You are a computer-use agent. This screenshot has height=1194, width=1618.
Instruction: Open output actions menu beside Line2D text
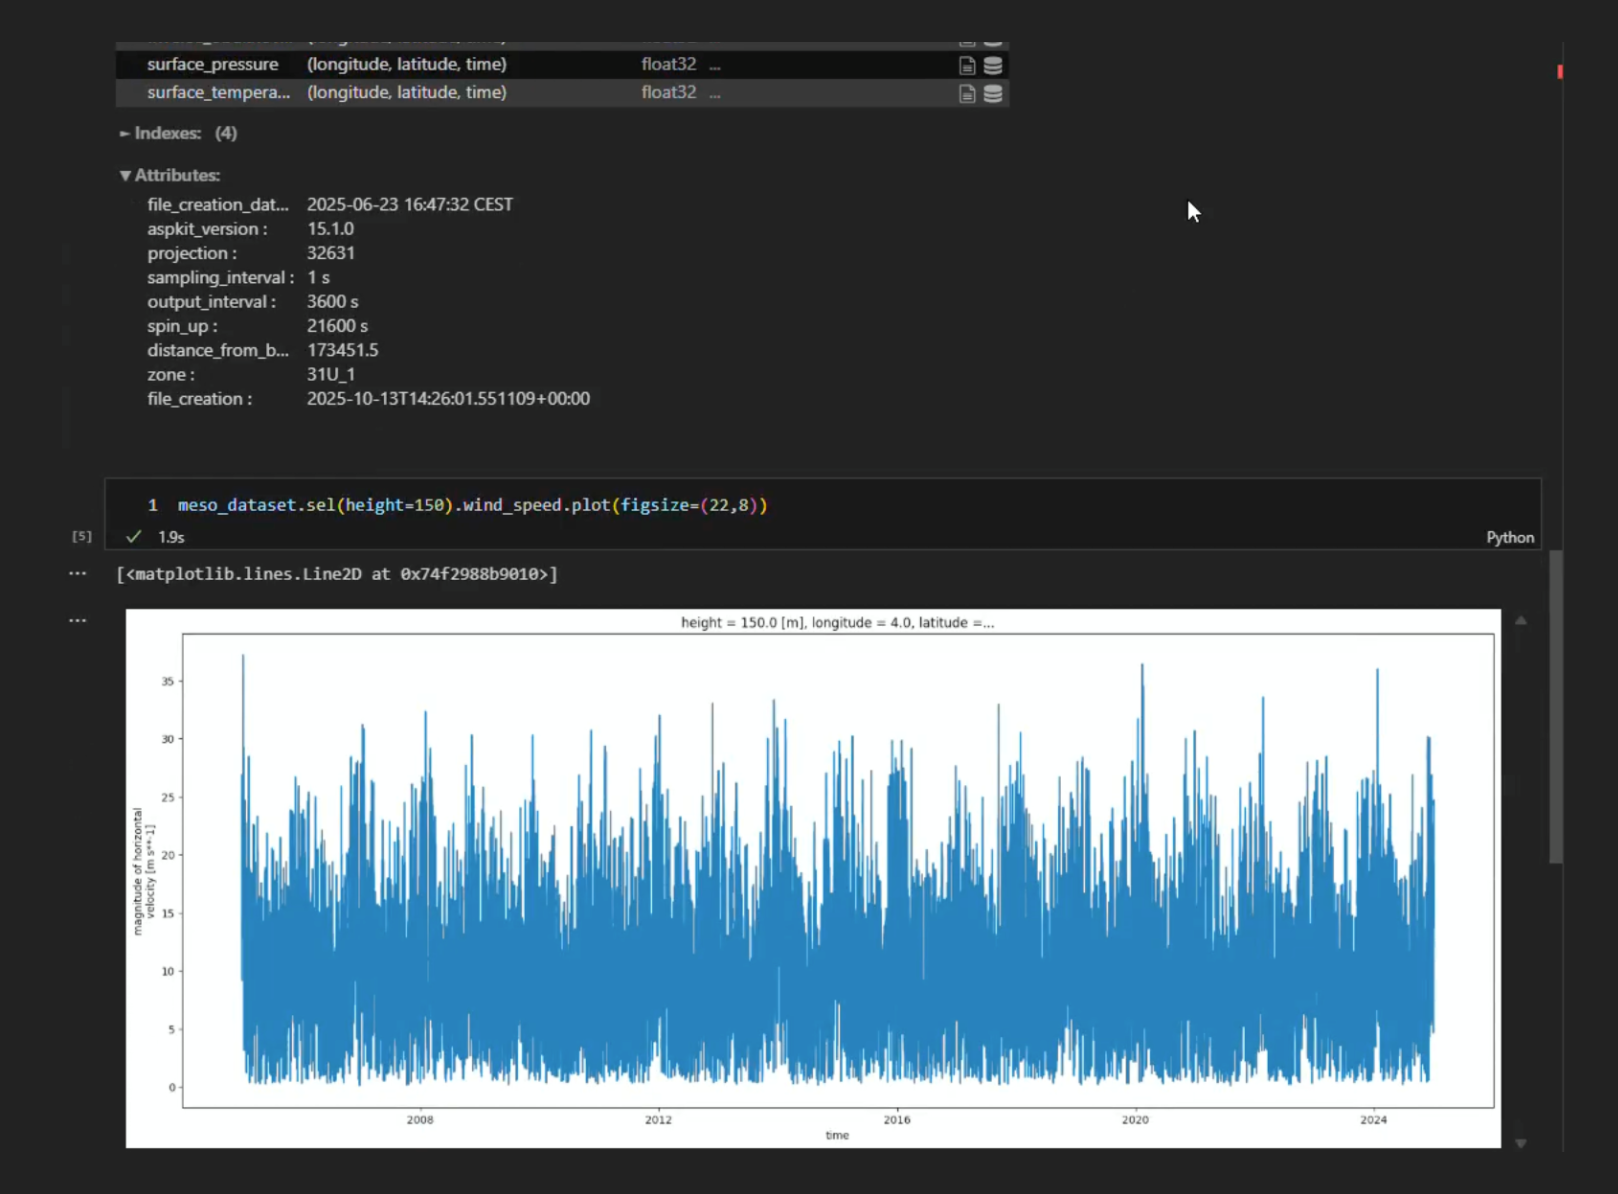pyautogui.click(x=78, y=574)
